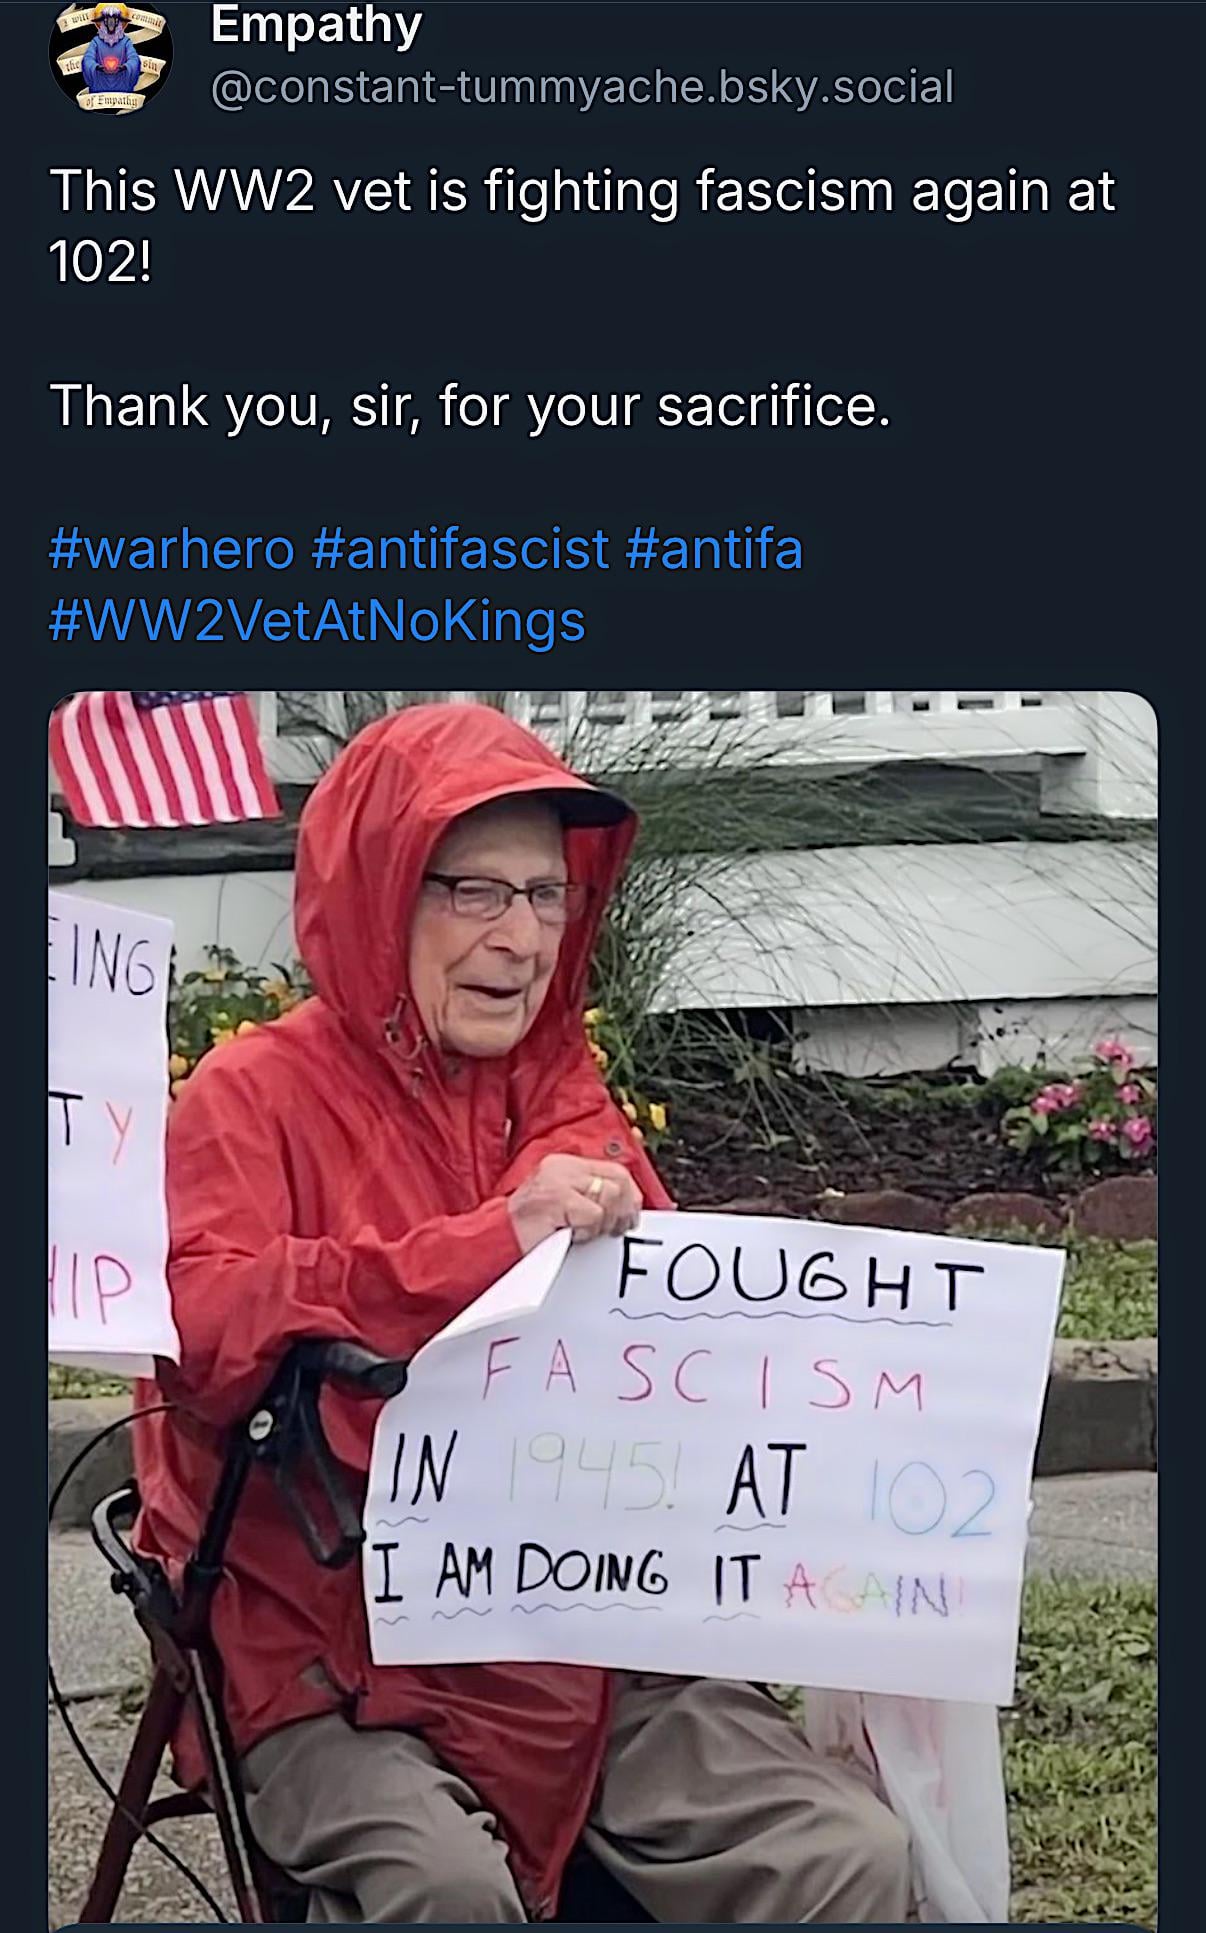Click the post text about the WW2 vet
Viewport: 1206px width, 1933px height.
(580, 190)
